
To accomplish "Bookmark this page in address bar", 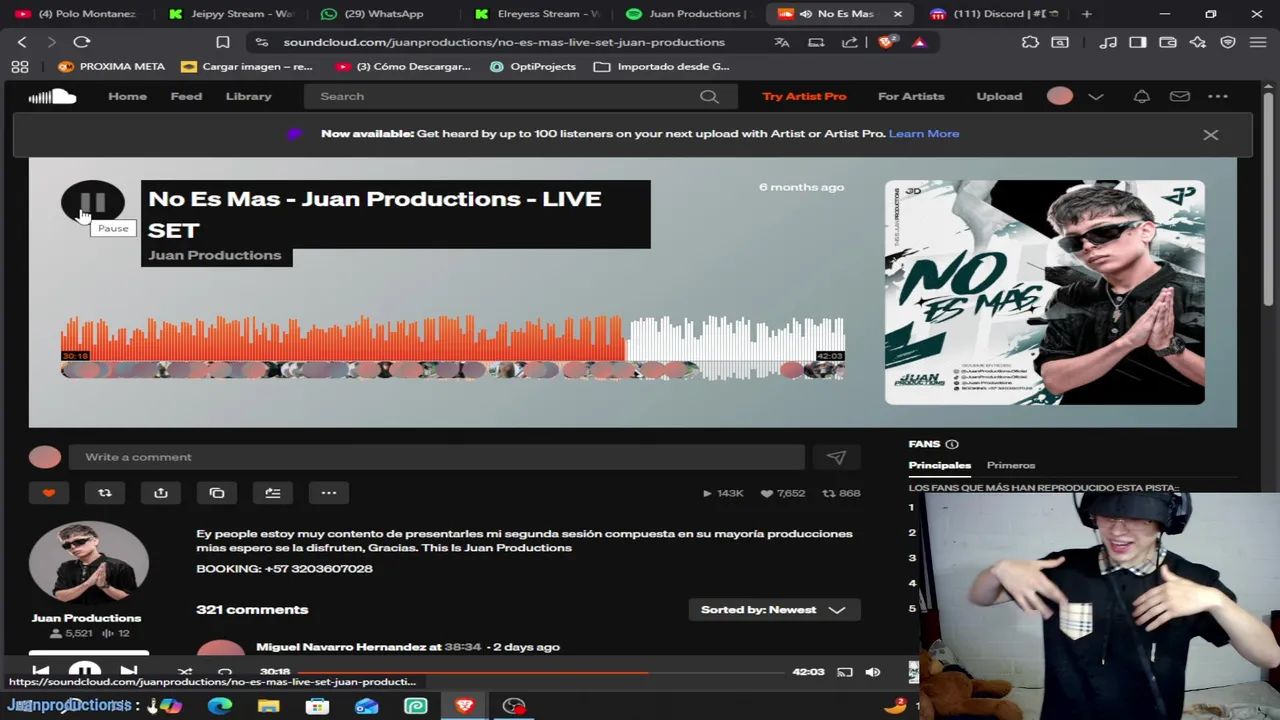I will coord(223,42).
